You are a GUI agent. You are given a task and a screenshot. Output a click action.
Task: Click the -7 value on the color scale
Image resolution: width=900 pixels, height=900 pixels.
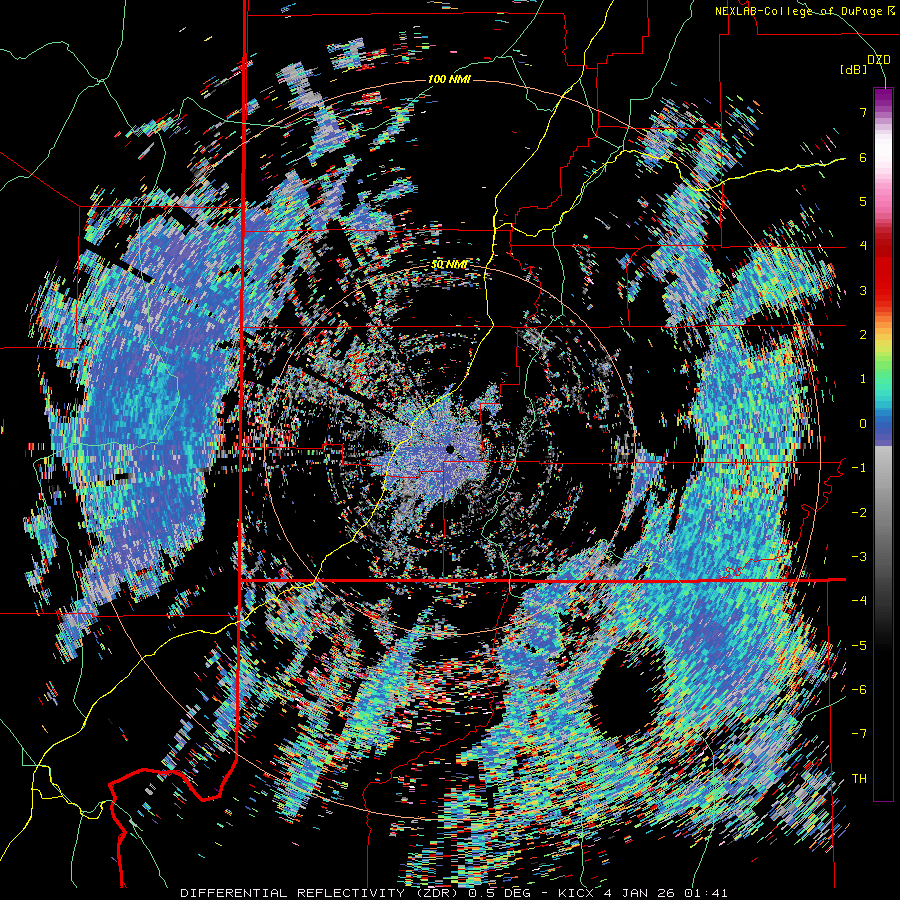click(859, 734)
